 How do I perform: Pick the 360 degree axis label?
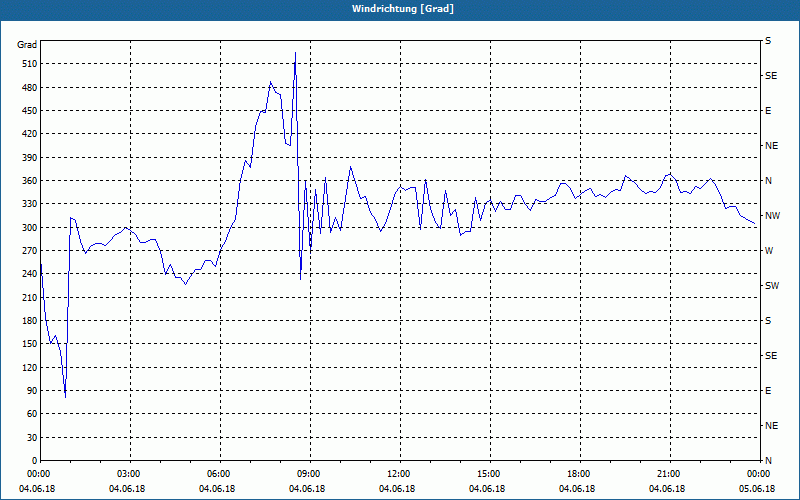point(30,181)
